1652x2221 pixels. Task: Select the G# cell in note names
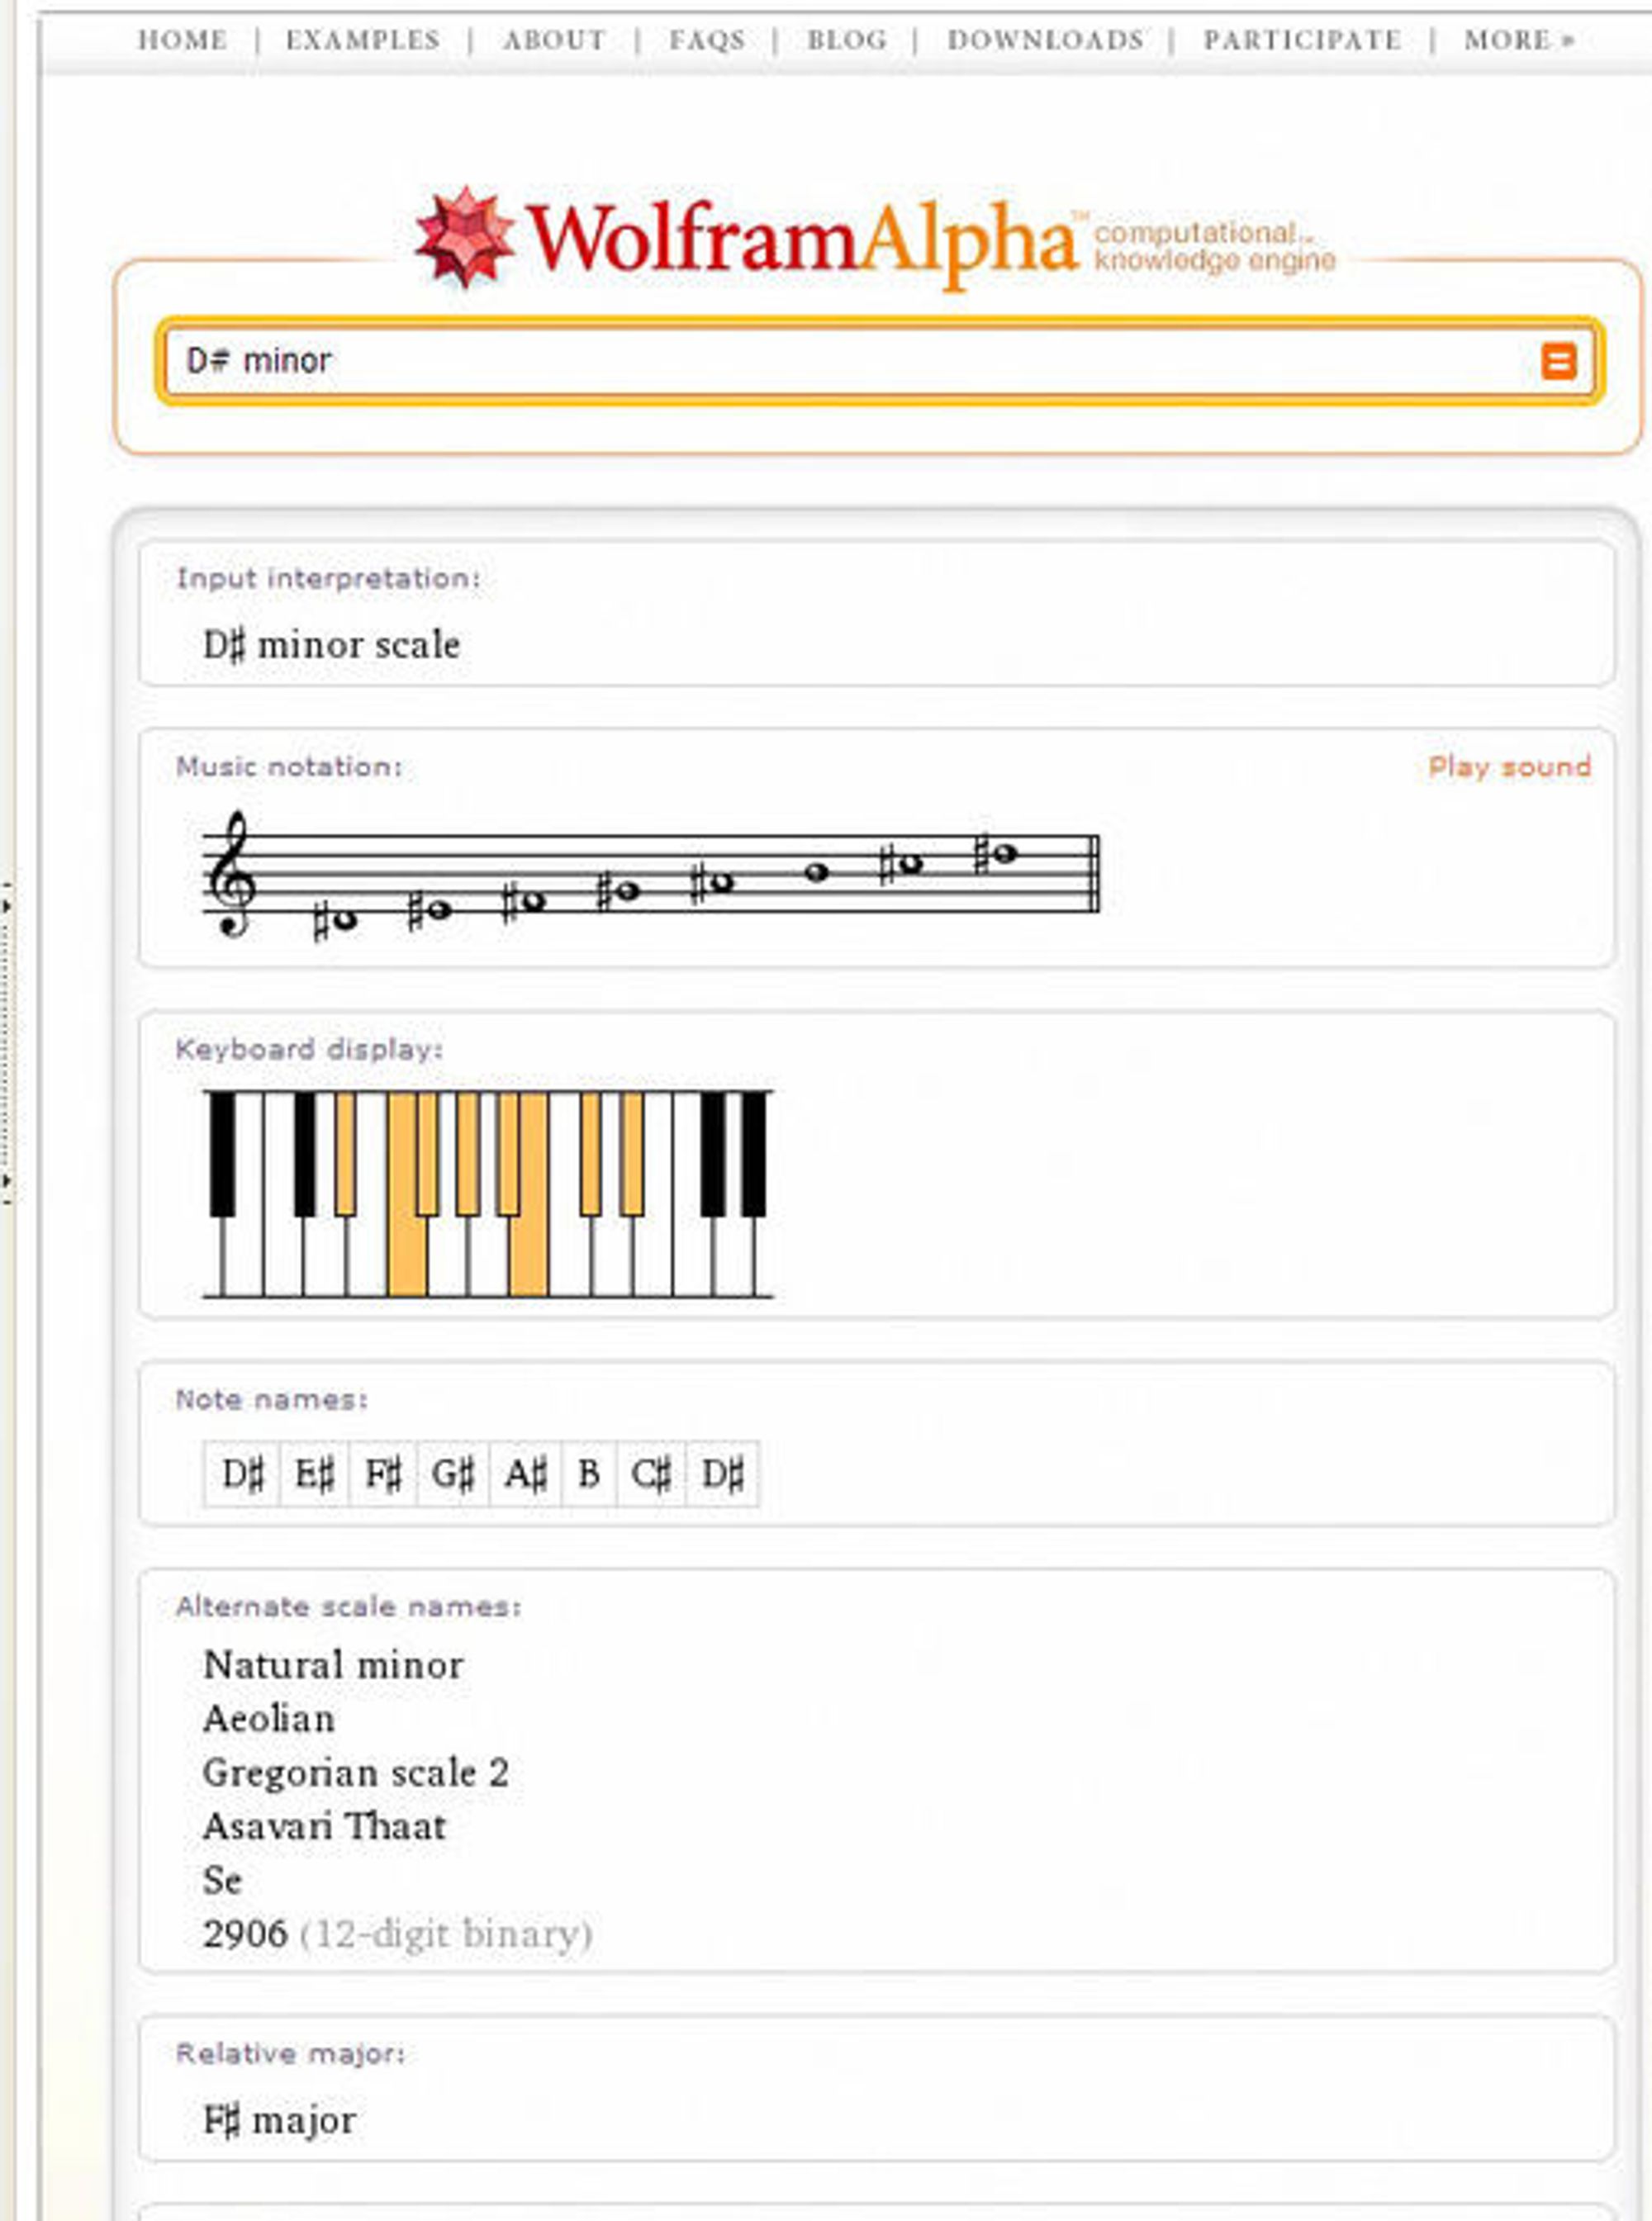(453, 1473)
